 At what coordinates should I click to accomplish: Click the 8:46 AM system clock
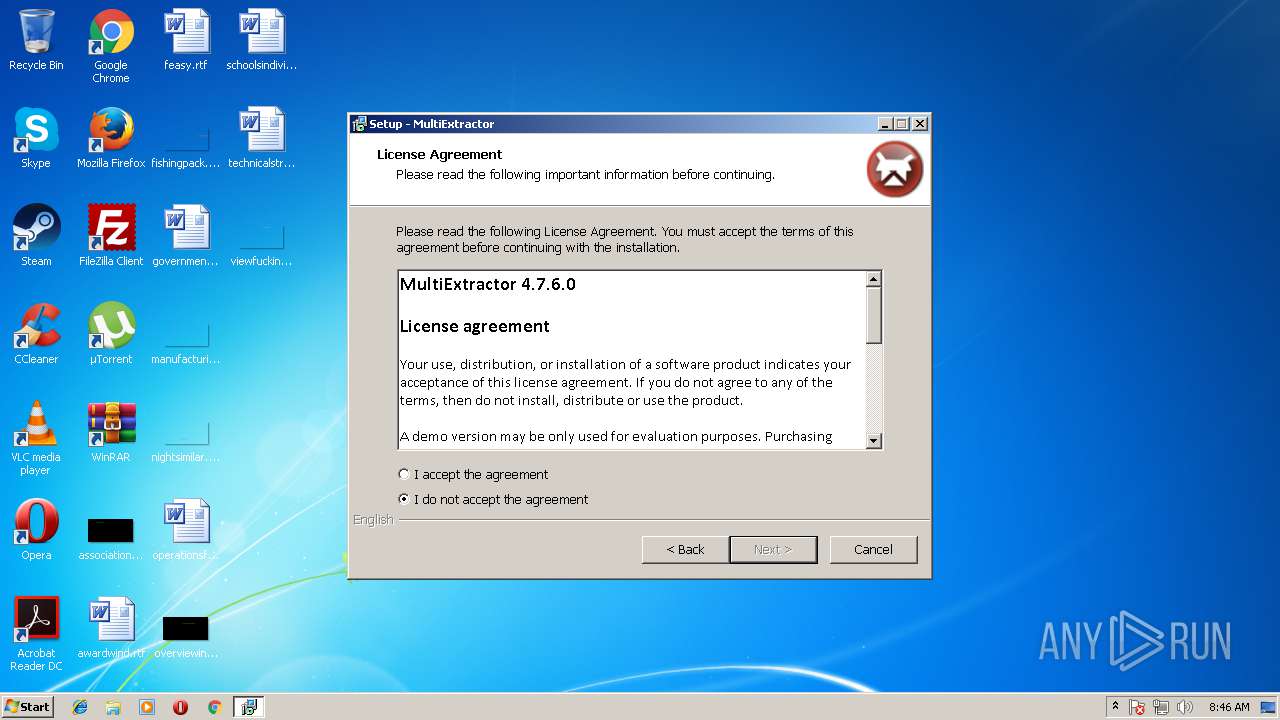(1229, 707)
